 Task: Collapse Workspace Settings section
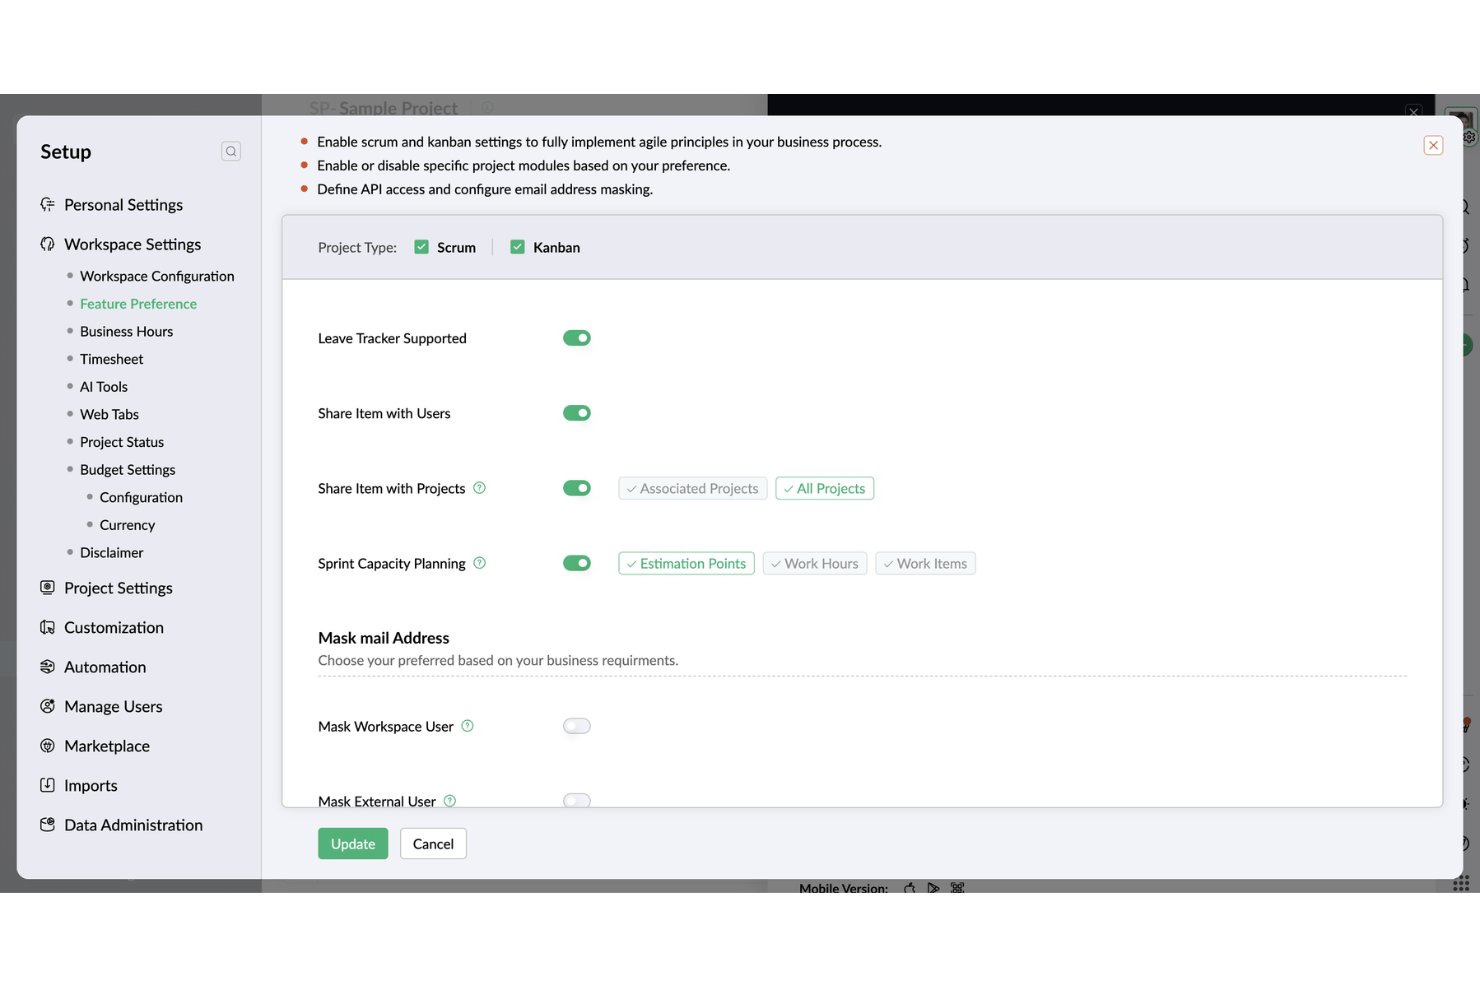click(132, 244)
